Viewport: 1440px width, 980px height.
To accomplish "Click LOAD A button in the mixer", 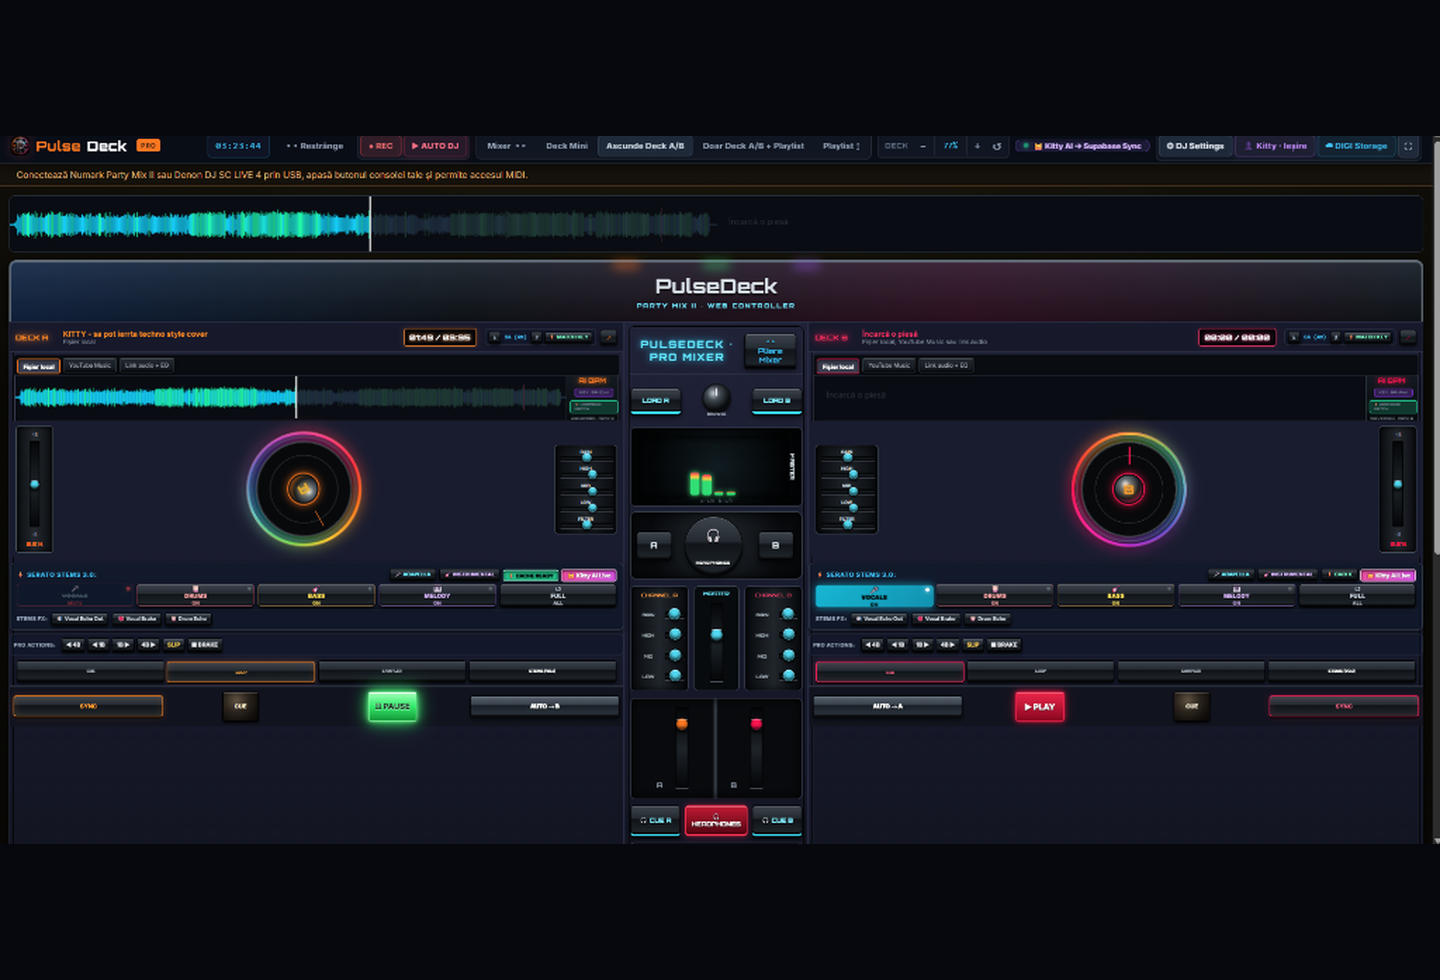I will pos(656,400).
